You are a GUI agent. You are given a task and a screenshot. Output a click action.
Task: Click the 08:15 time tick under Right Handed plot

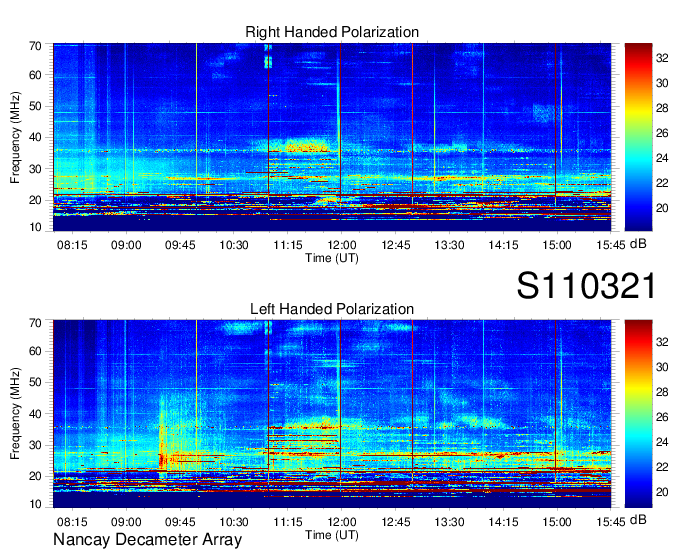(72, 245)
